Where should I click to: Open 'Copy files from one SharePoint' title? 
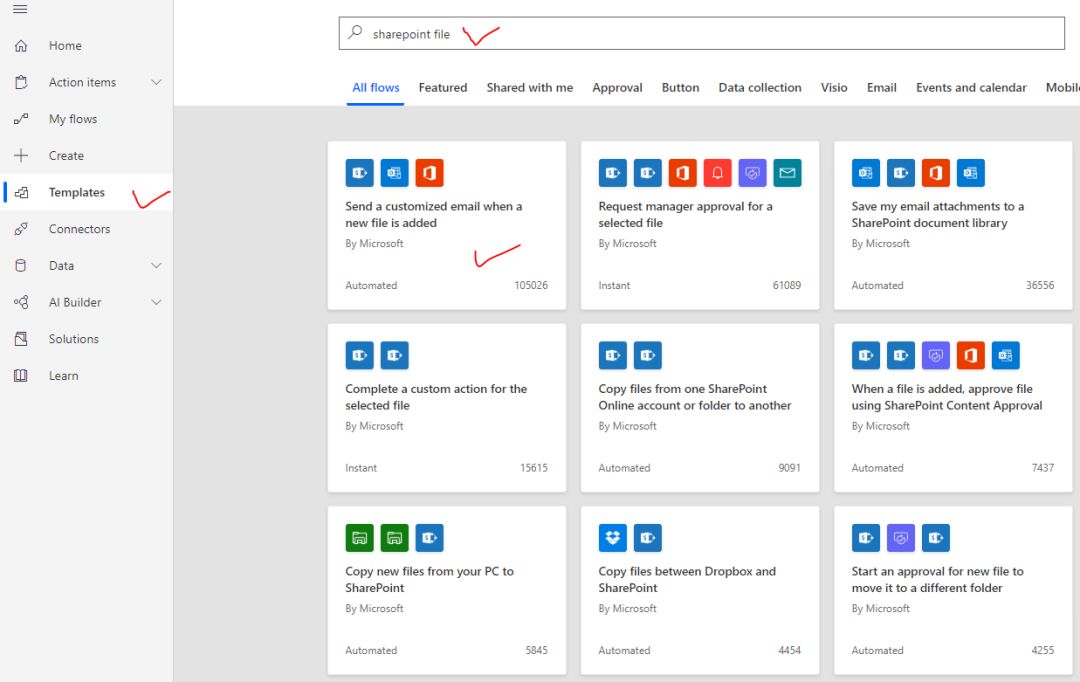tap(694, 397)
